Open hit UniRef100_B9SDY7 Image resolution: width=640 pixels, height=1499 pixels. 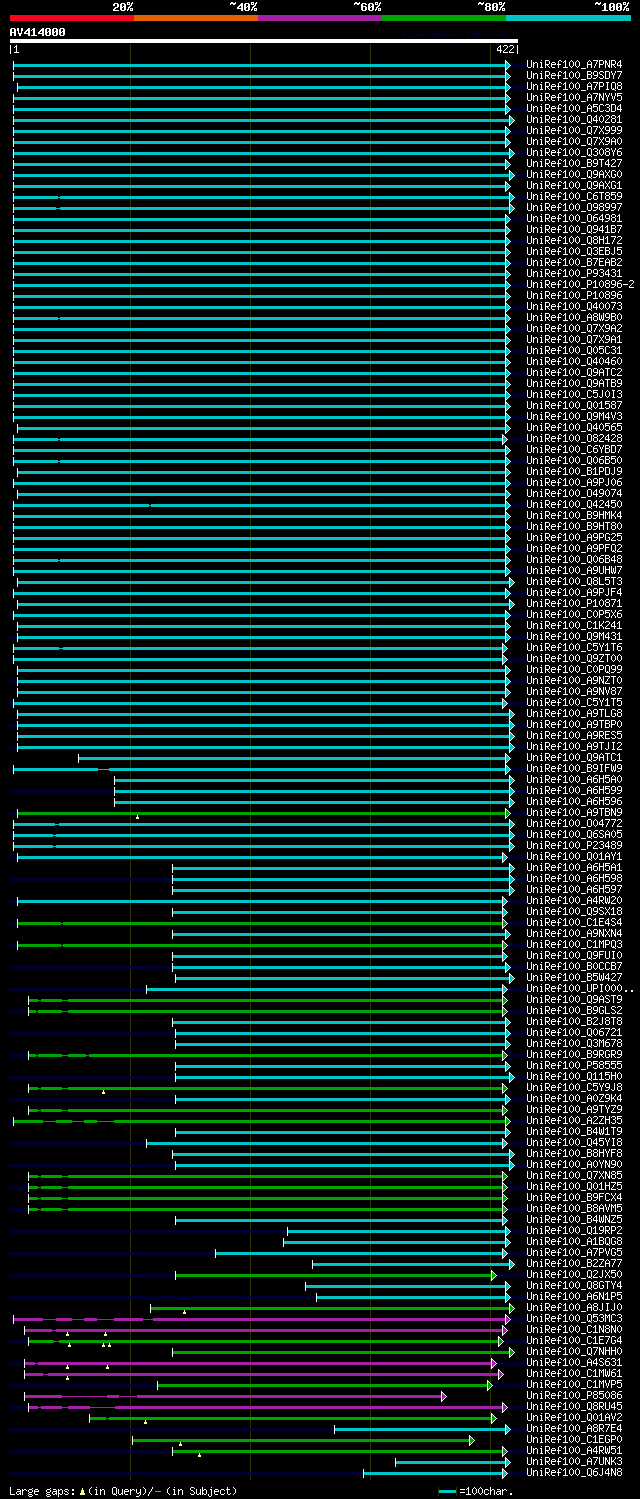[574, 75]
